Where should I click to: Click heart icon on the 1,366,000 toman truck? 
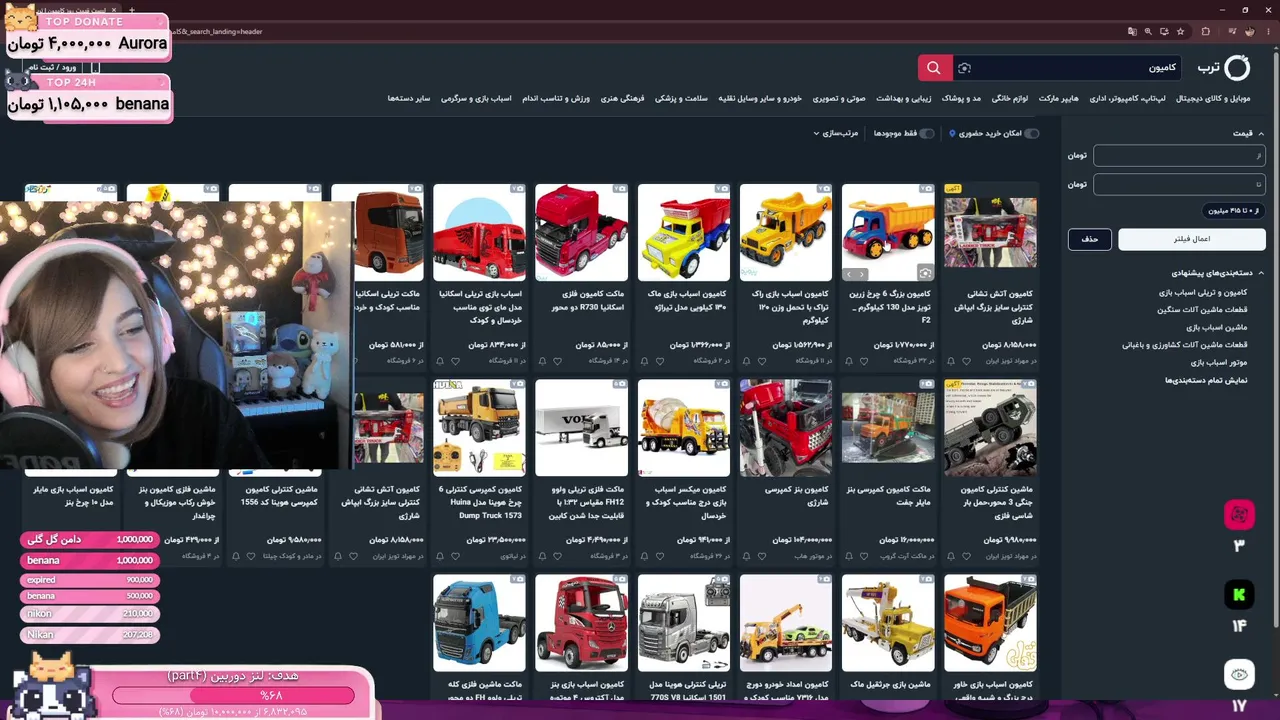pos(660,361)
